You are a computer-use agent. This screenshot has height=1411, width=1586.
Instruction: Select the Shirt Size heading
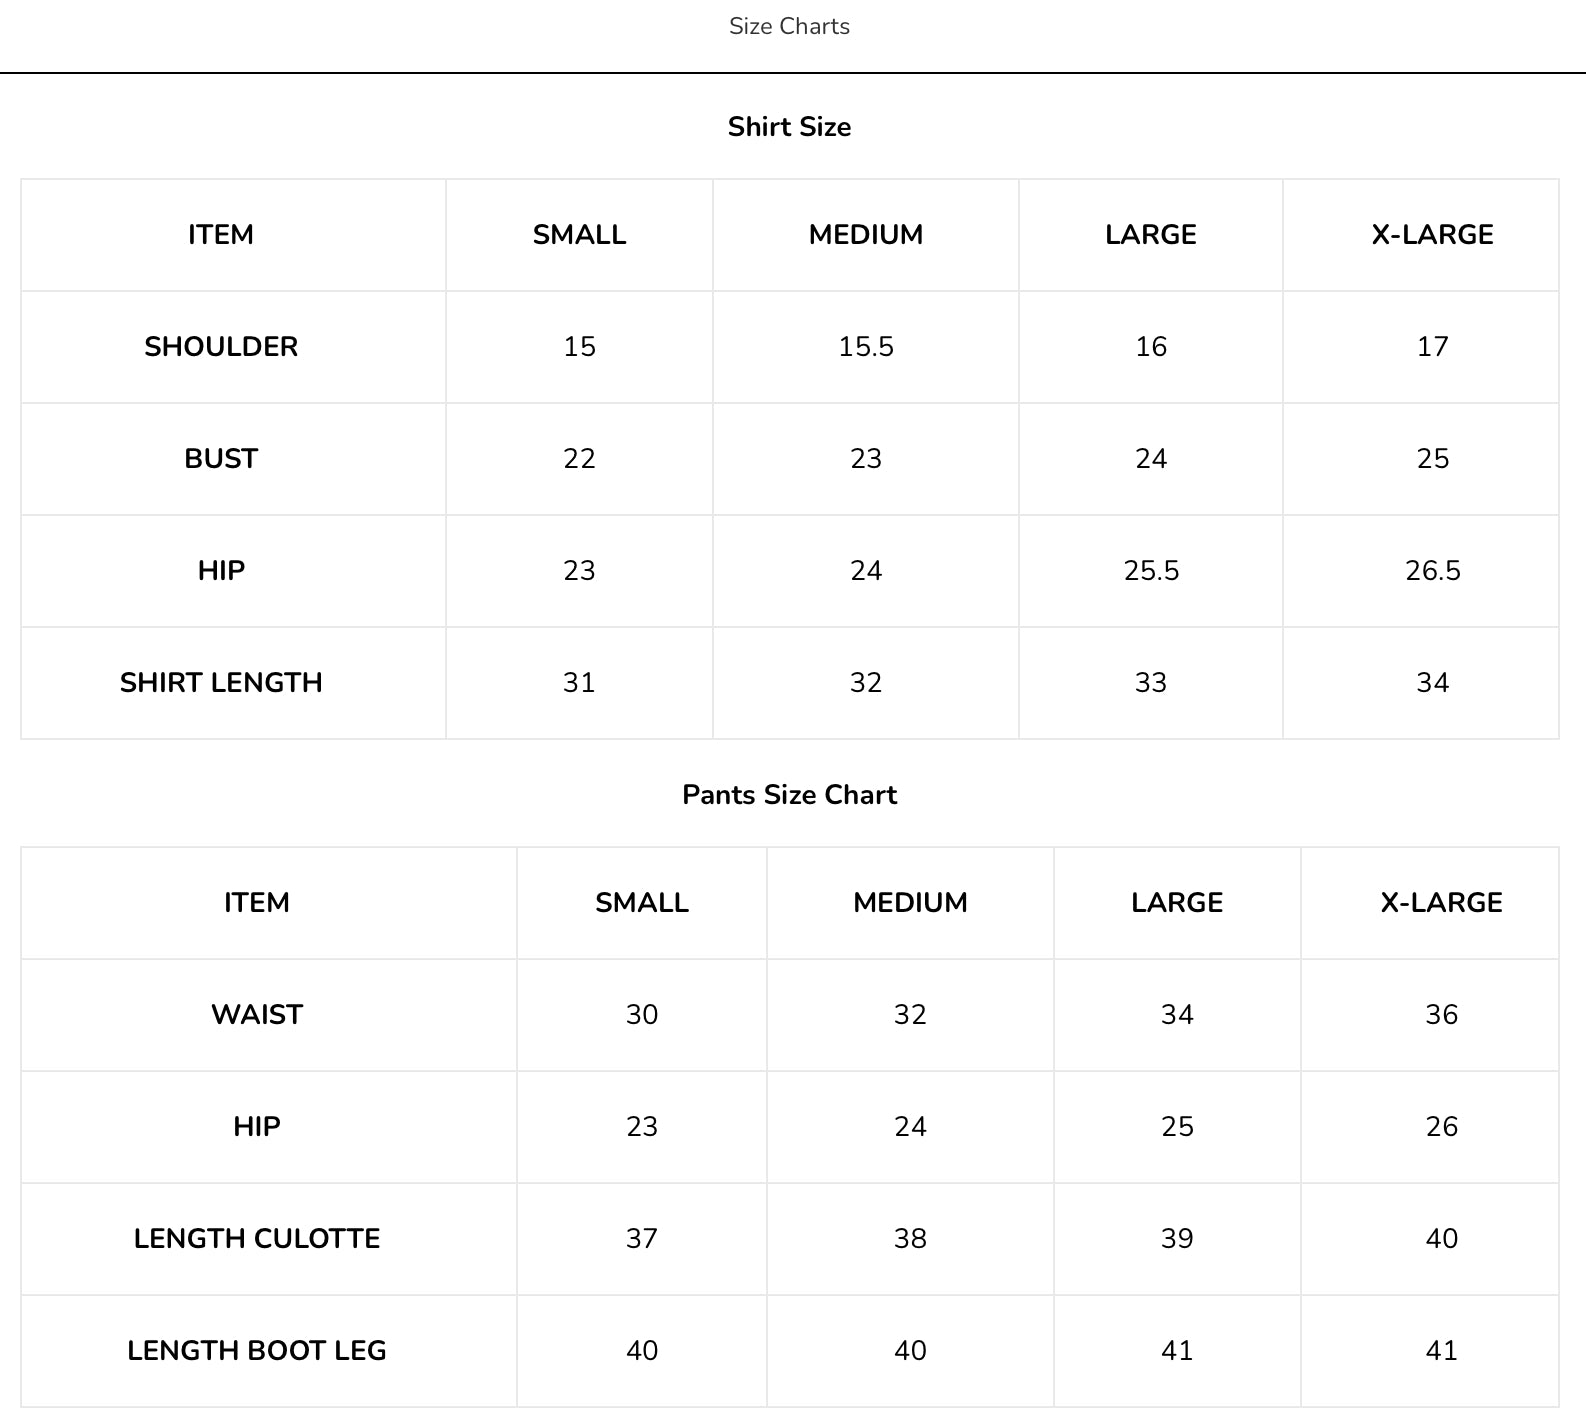789,127
